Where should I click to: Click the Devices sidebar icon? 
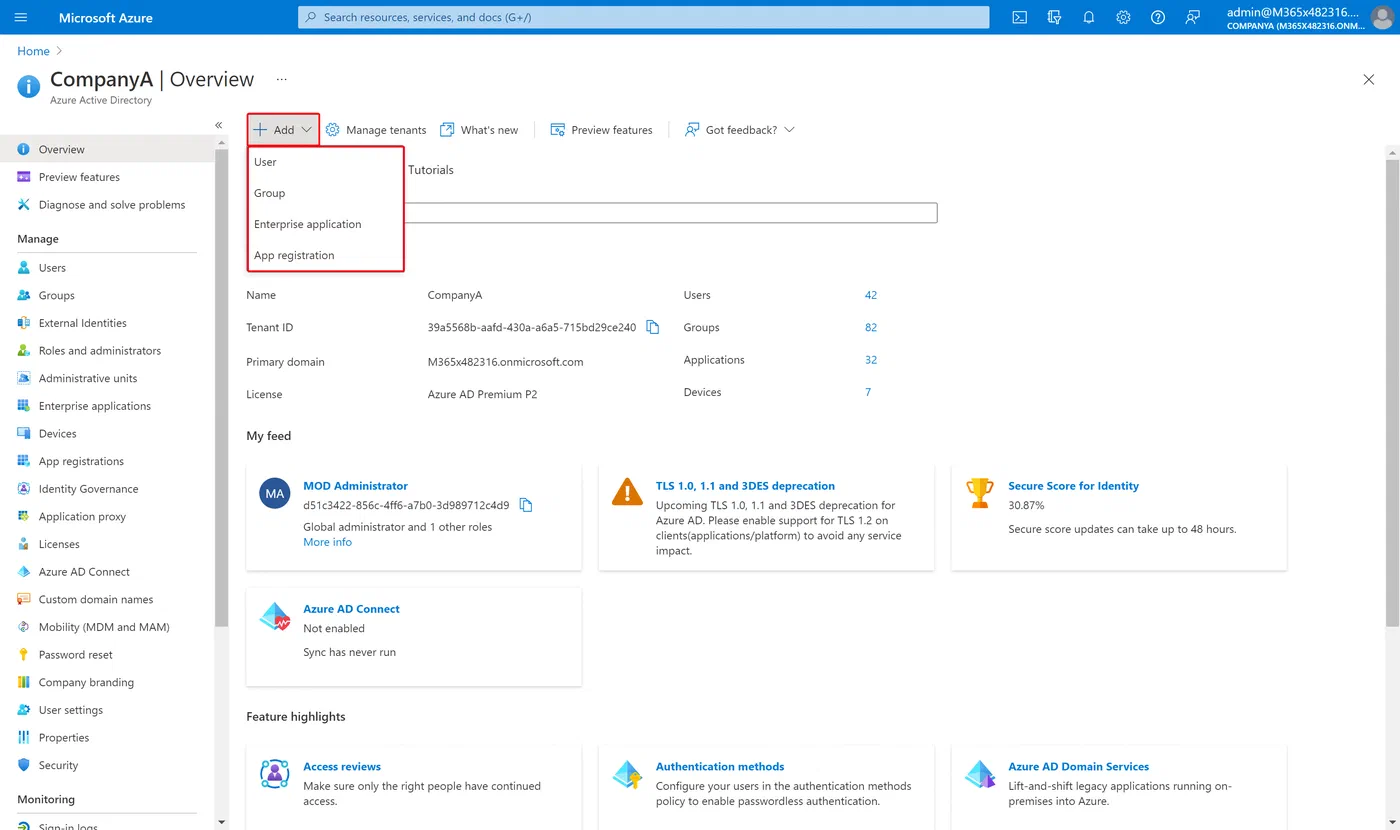pyautogui.click(x=24, y=434)
